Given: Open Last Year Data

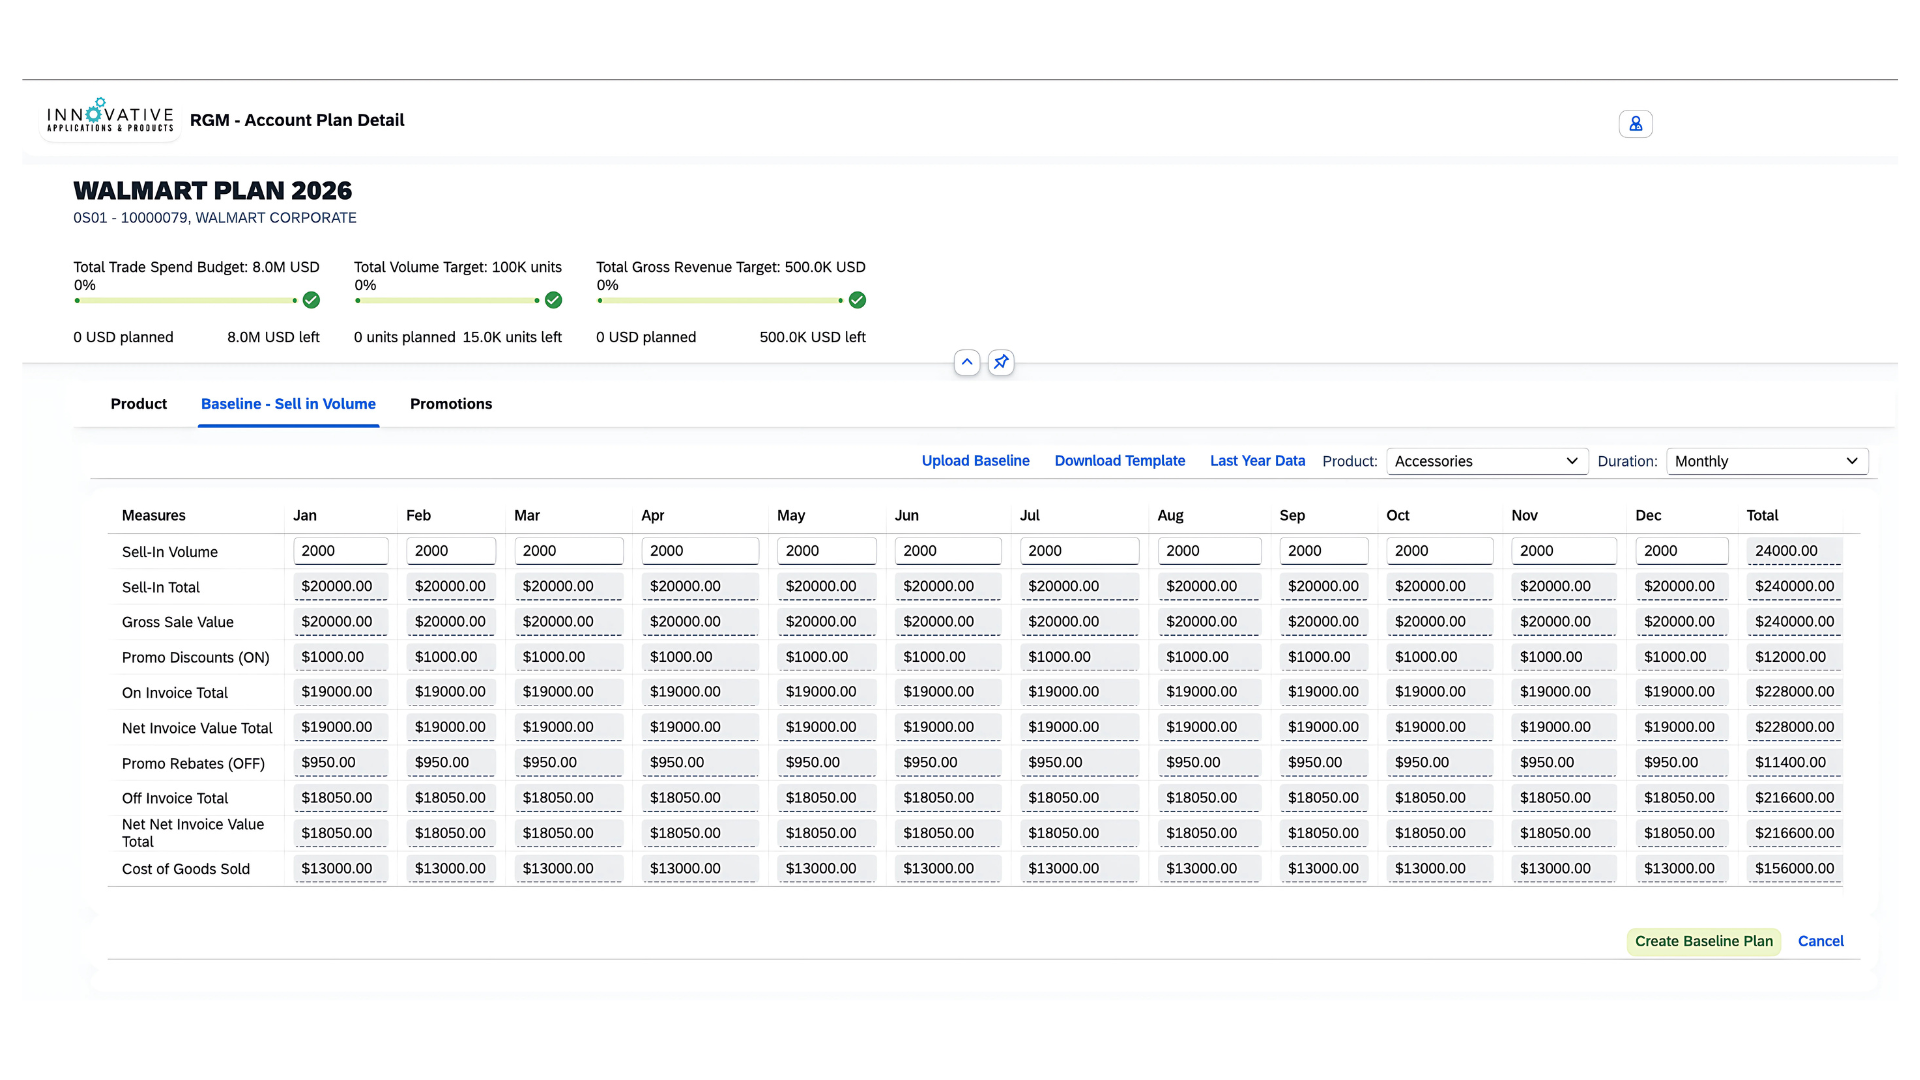Looking at the screenshot, I should pyautogui.click(x=1257, y=461).
